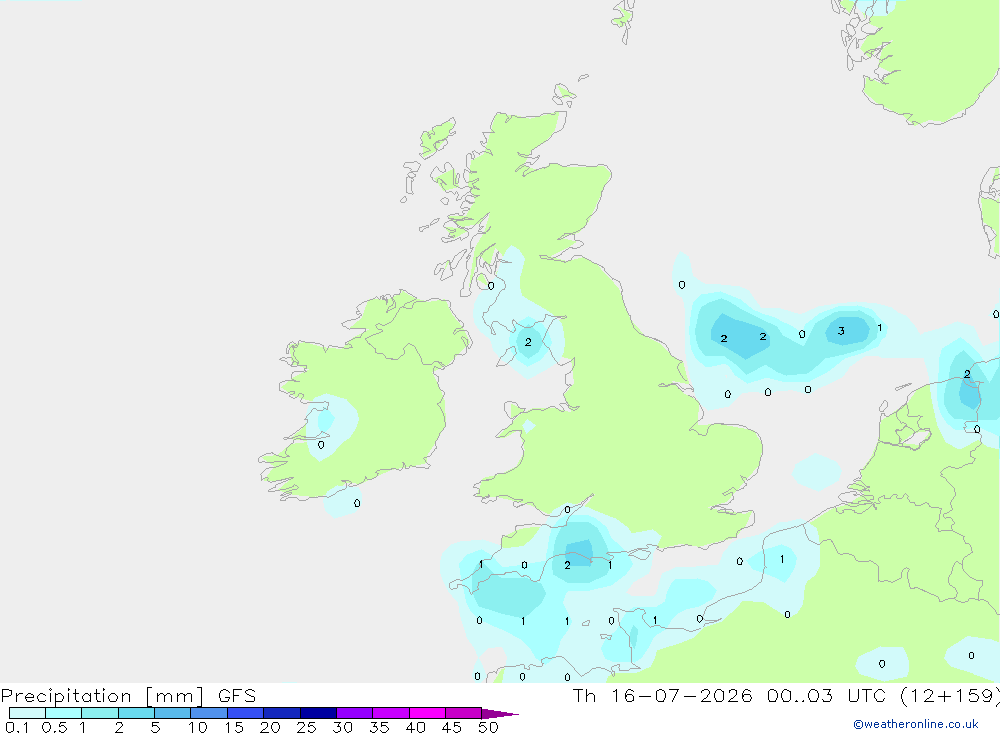This screenshot has height=733, width=1000.
Task: Click the 'Th 16-07-2026' date text
Action: click(x=663, y=695)
